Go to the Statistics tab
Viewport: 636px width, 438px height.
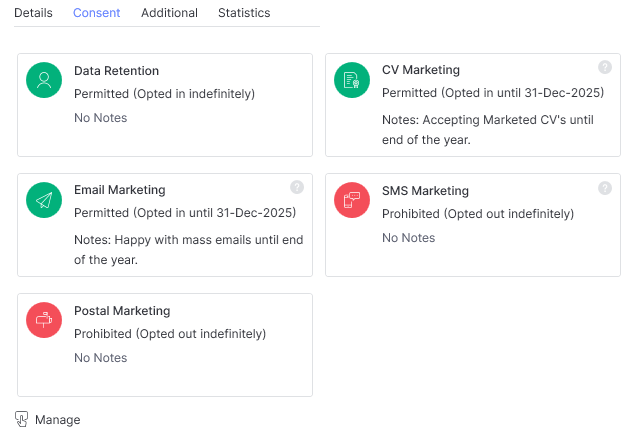244,13
